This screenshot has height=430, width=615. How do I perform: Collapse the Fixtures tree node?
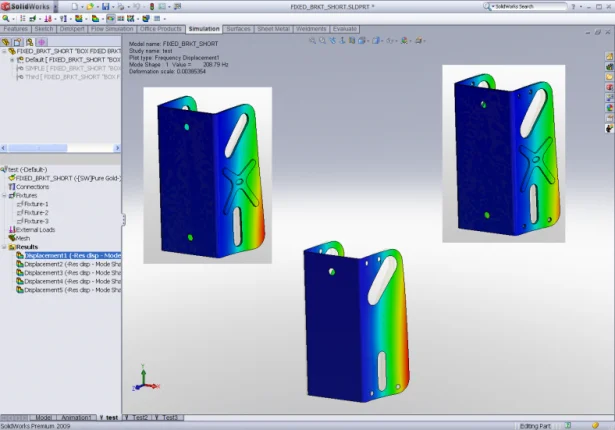click(5, 195)
